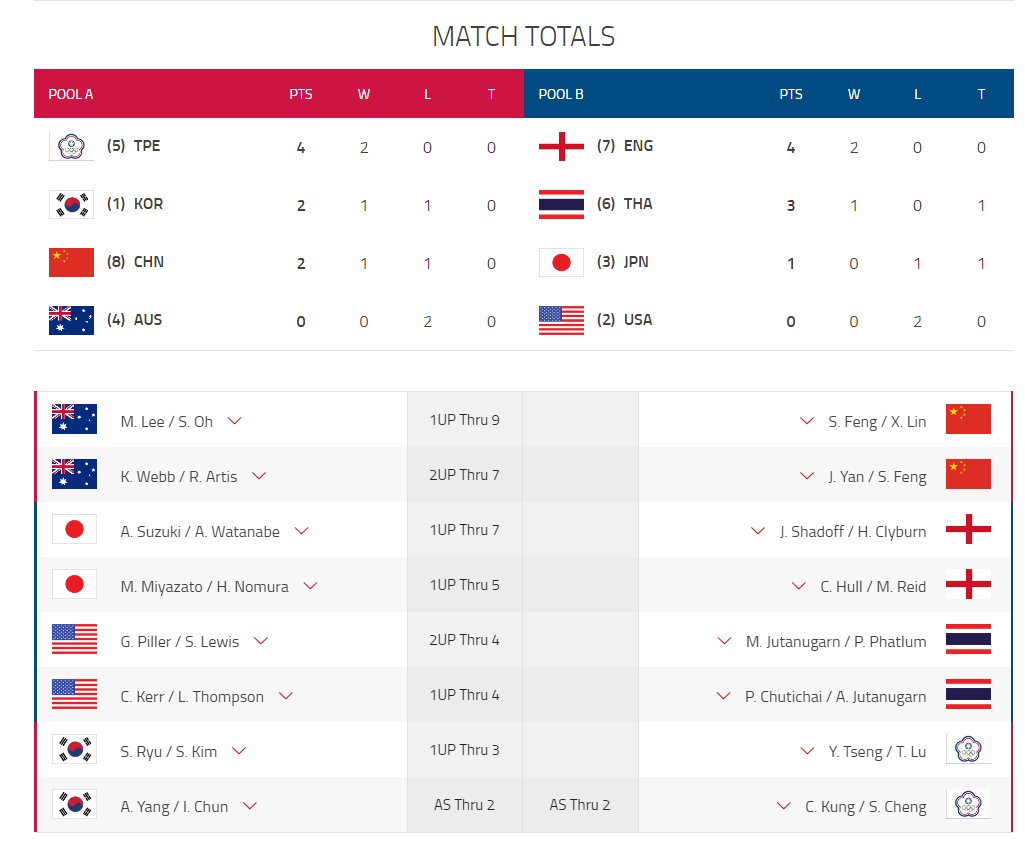
Task: Click Pool A PTS column header
Action: pyautogui.click(x=300, y=95)
